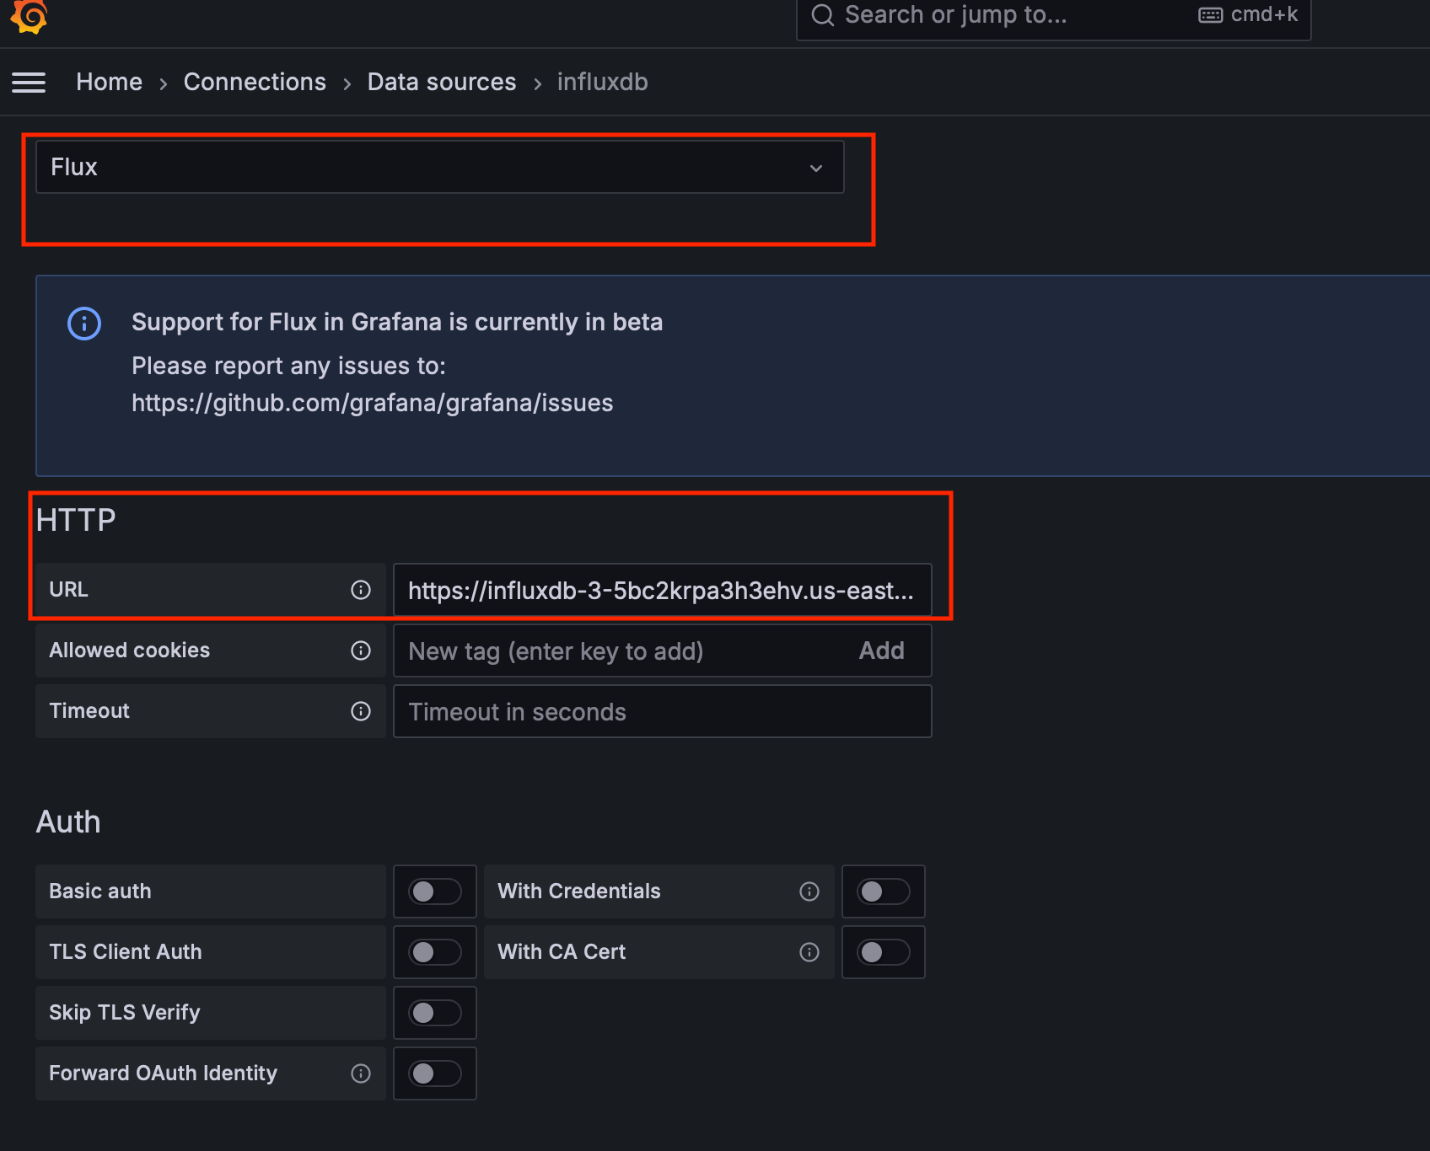Navigate to Connections breadcrumb

click(x=255, y=82)
